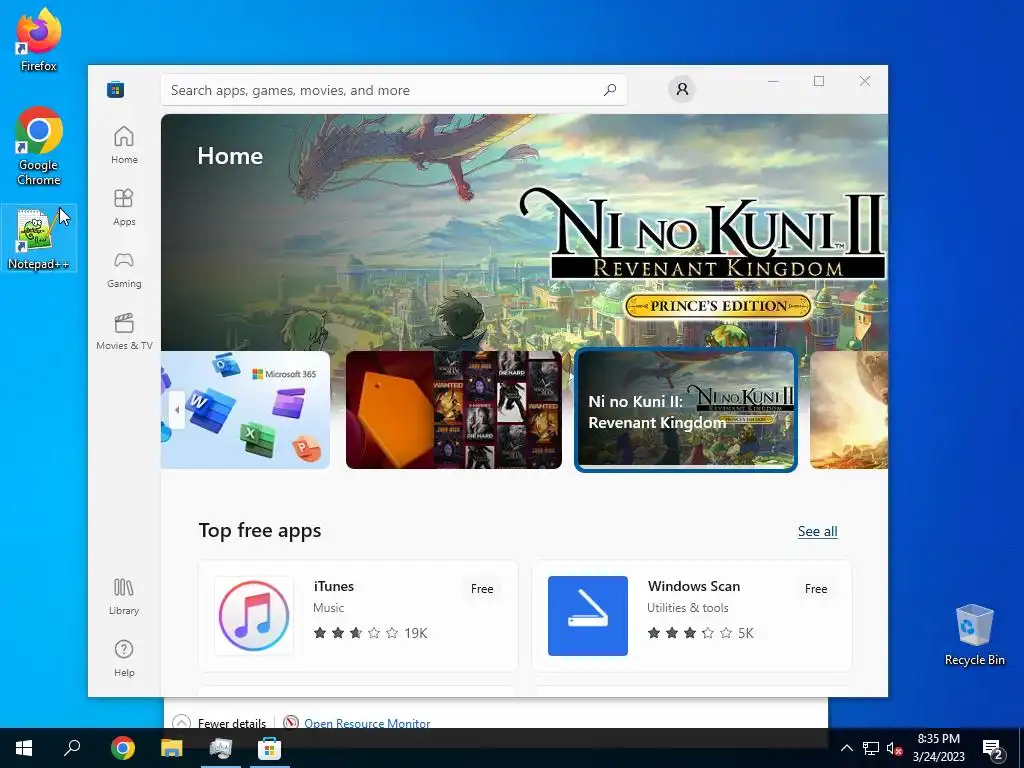Go to the previous carousel slide arrow
1024x768 pixels.
177,410
